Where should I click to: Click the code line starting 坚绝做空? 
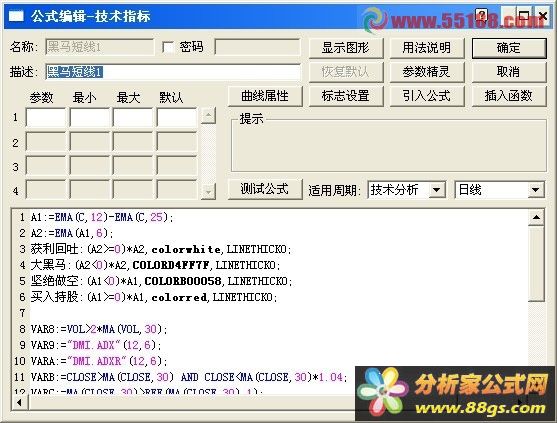[162, 281]
